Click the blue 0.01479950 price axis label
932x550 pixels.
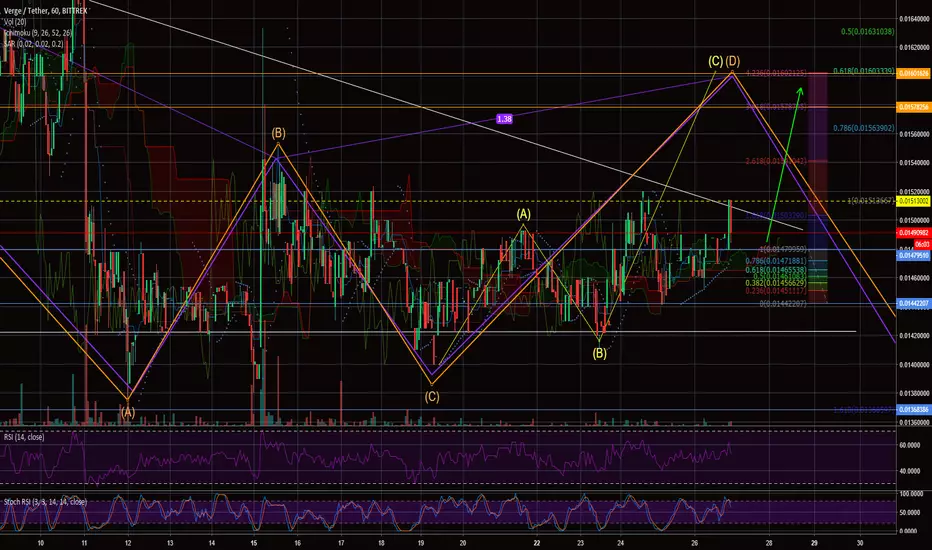click(913, 256)
